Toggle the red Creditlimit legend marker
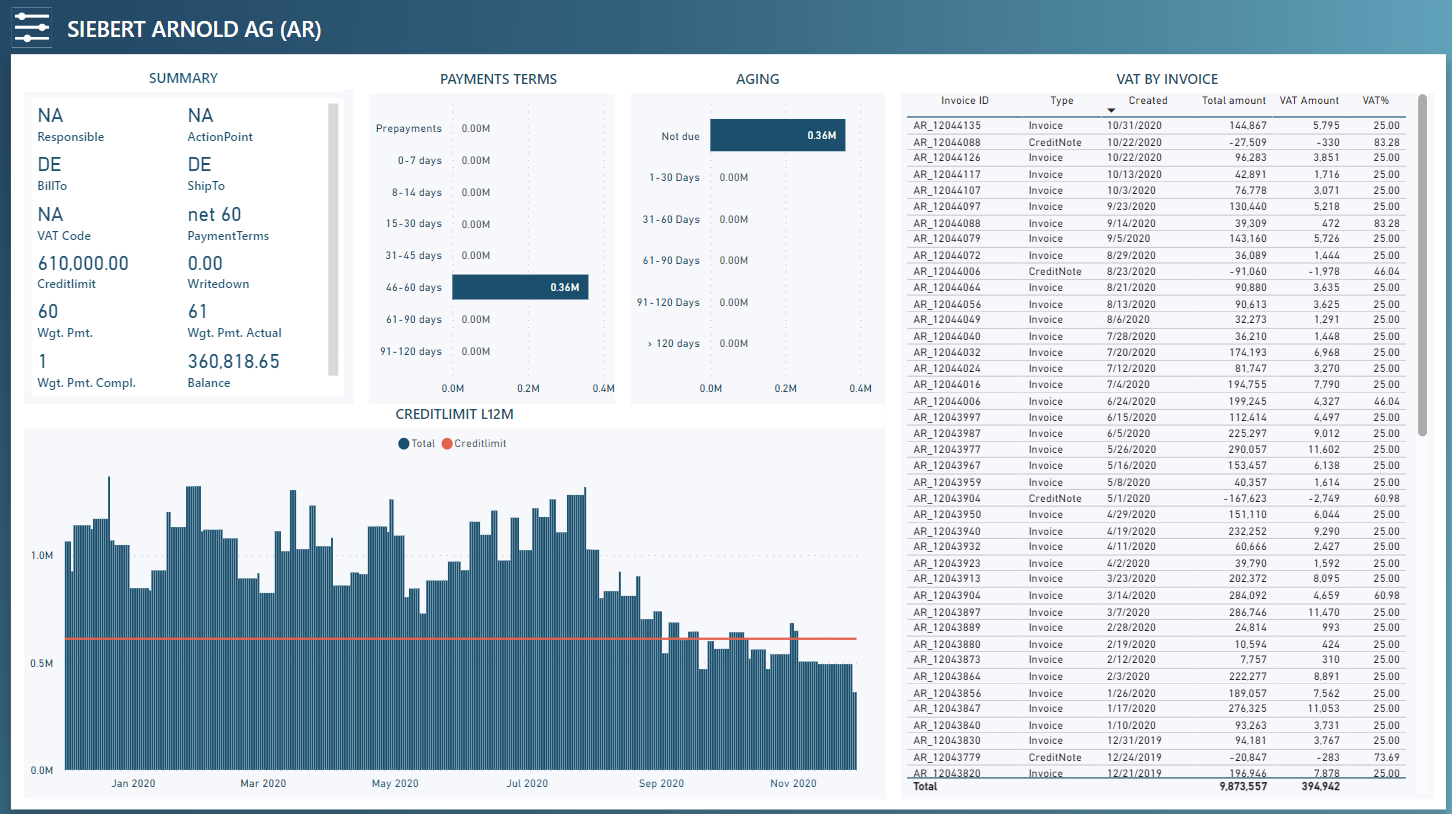 click(x=447, y=443)
